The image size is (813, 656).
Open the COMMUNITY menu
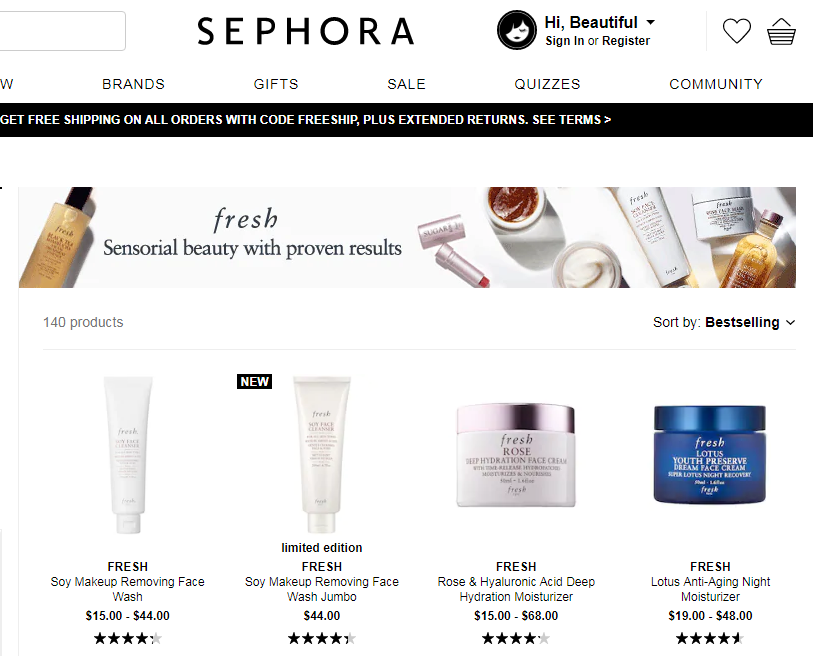tap(716, 84)
